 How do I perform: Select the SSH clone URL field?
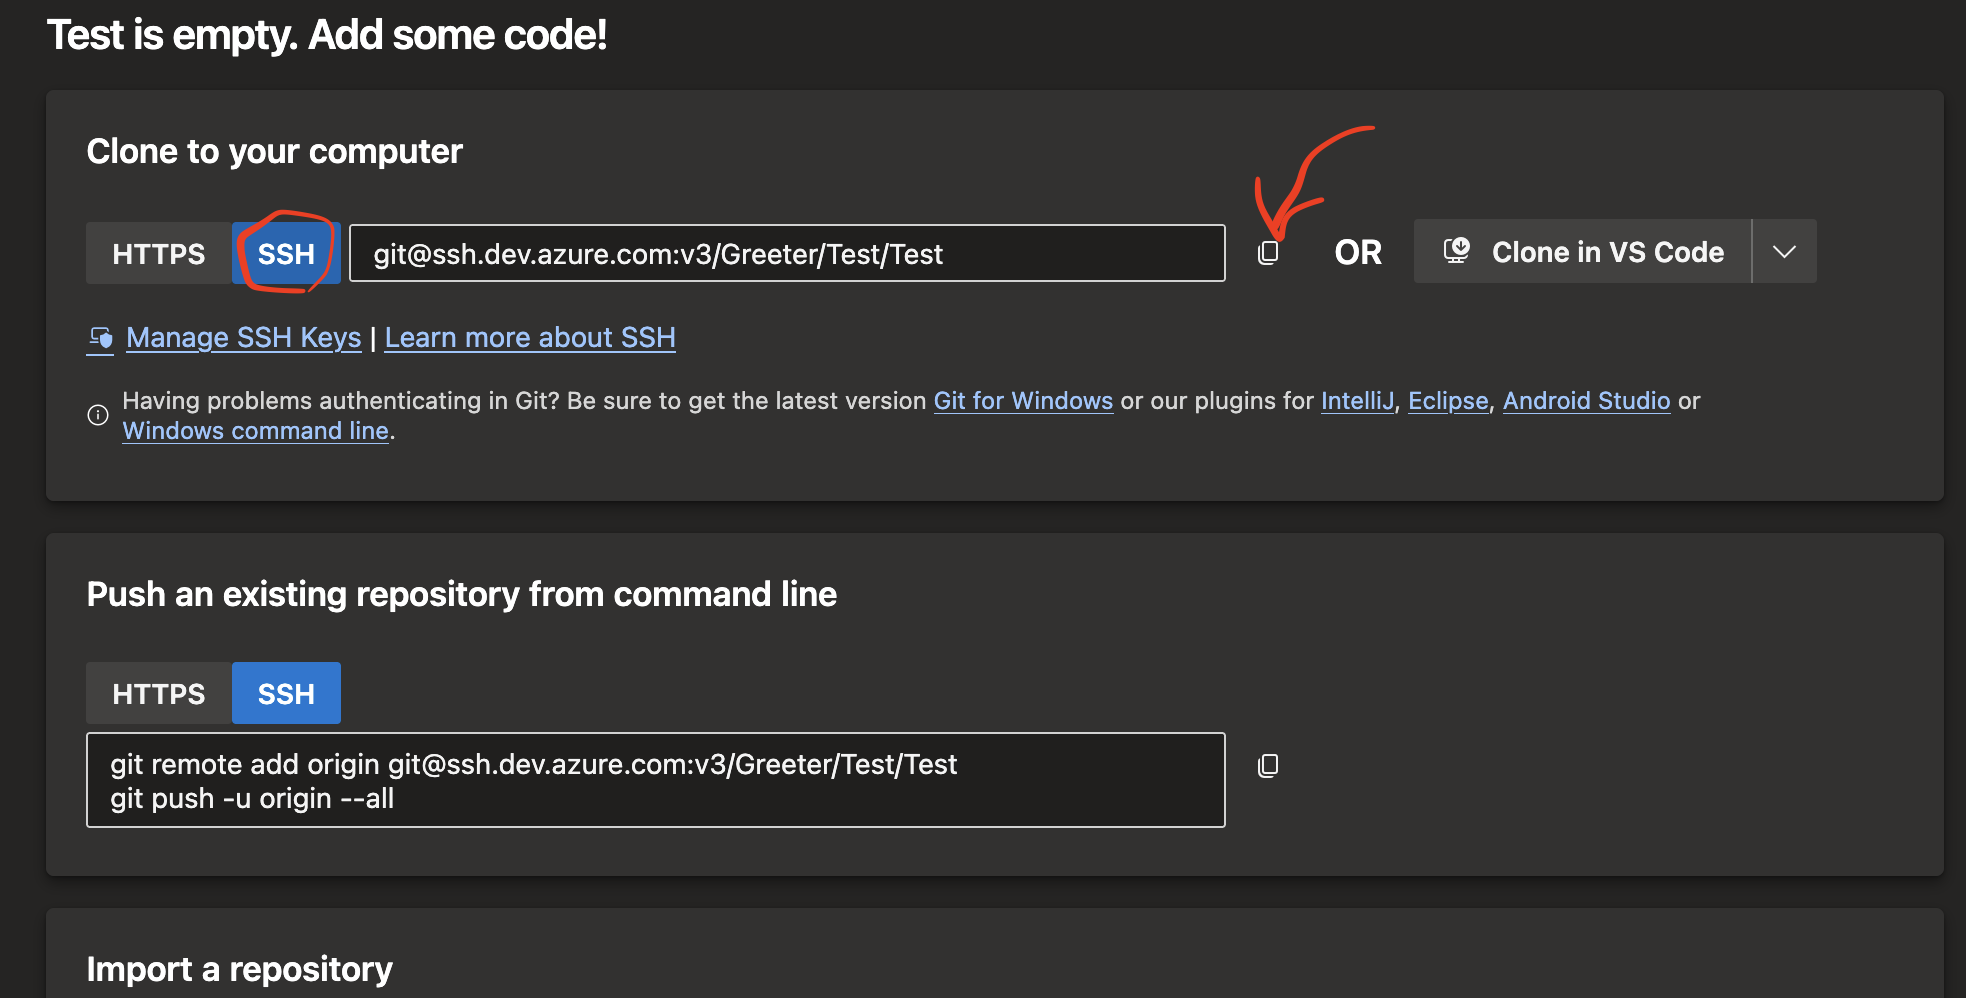click(x=786, y=253)
